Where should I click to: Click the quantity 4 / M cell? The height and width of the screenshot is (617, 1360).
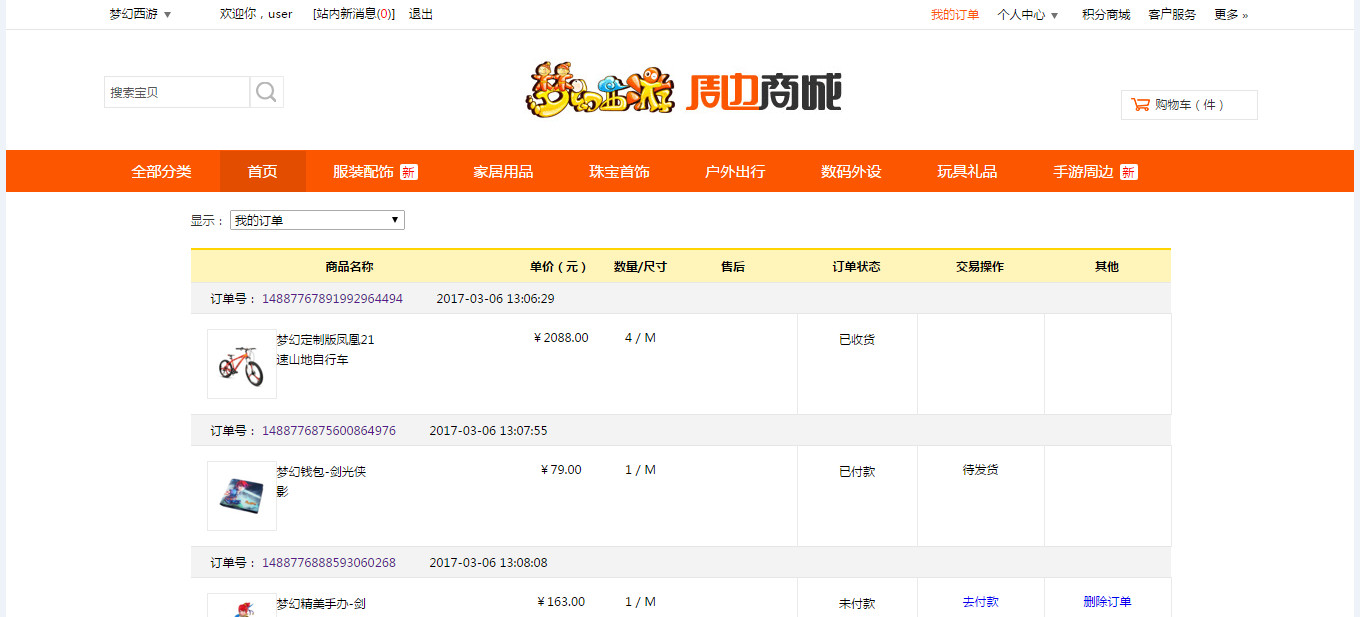coord(640,338)
